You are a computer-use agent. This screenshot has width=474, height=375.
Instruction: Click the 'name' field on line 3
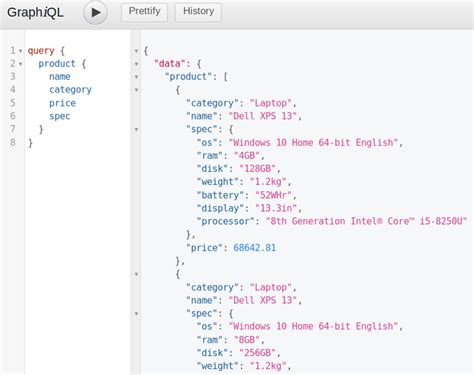tap(60, 77)
